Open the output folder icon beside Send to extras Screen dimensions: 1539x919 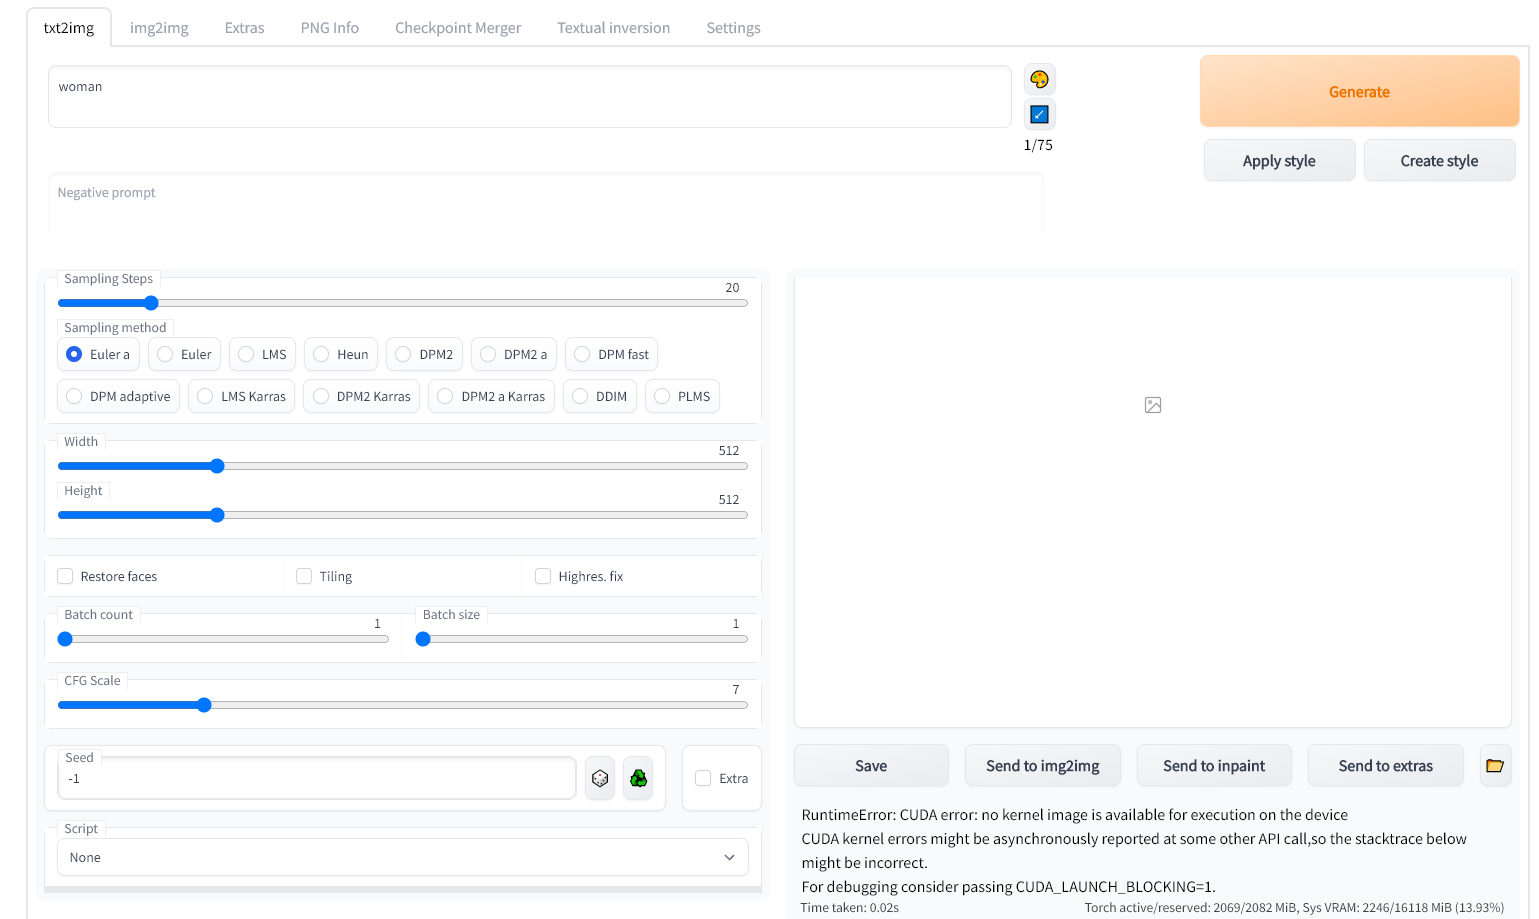[x=1495, y=765]
